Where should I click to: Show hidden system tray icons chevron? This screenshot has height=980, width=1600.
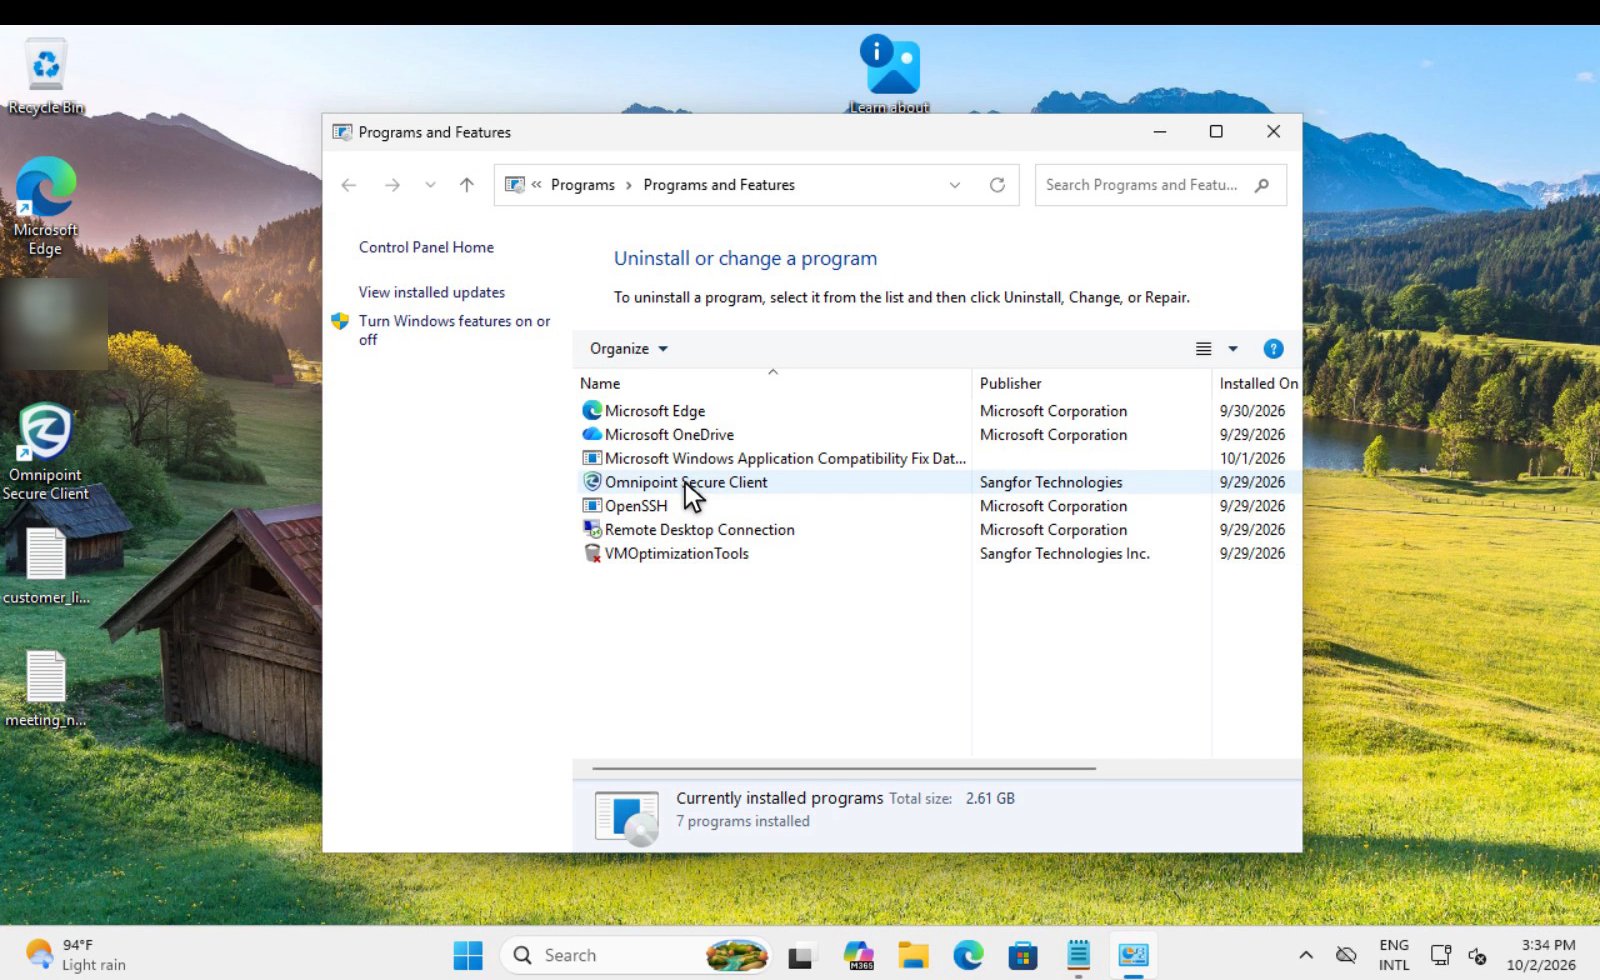point(1306,956)
